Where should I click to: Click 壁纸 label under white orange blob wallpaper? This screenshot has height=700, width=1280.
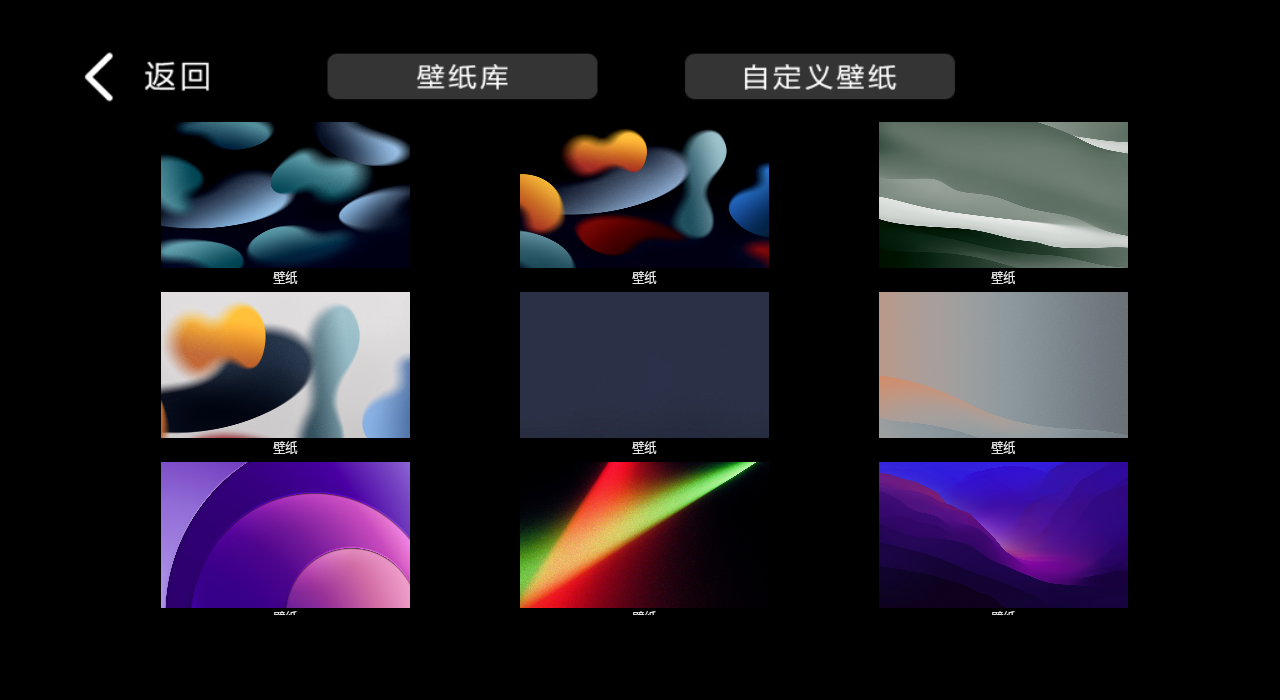[285, 448]
